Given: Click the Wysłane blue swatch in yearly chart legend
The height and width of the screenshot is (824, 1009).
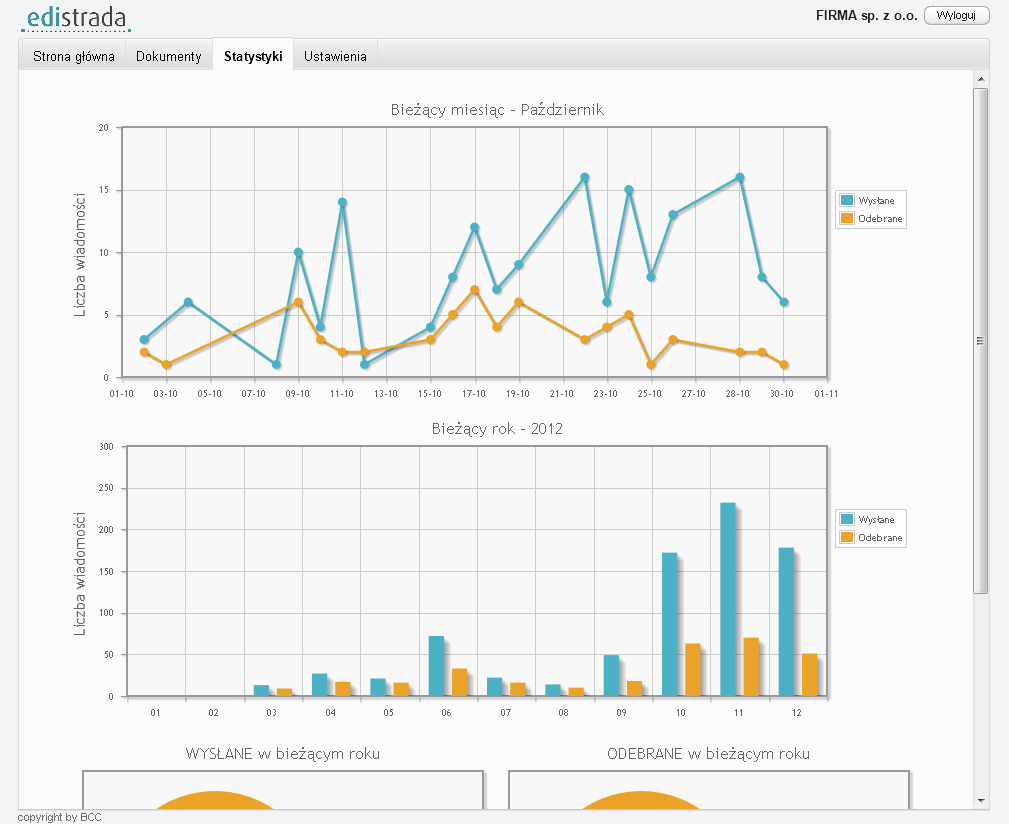Looking at the screenshot, I should click(x=847, y=519).
